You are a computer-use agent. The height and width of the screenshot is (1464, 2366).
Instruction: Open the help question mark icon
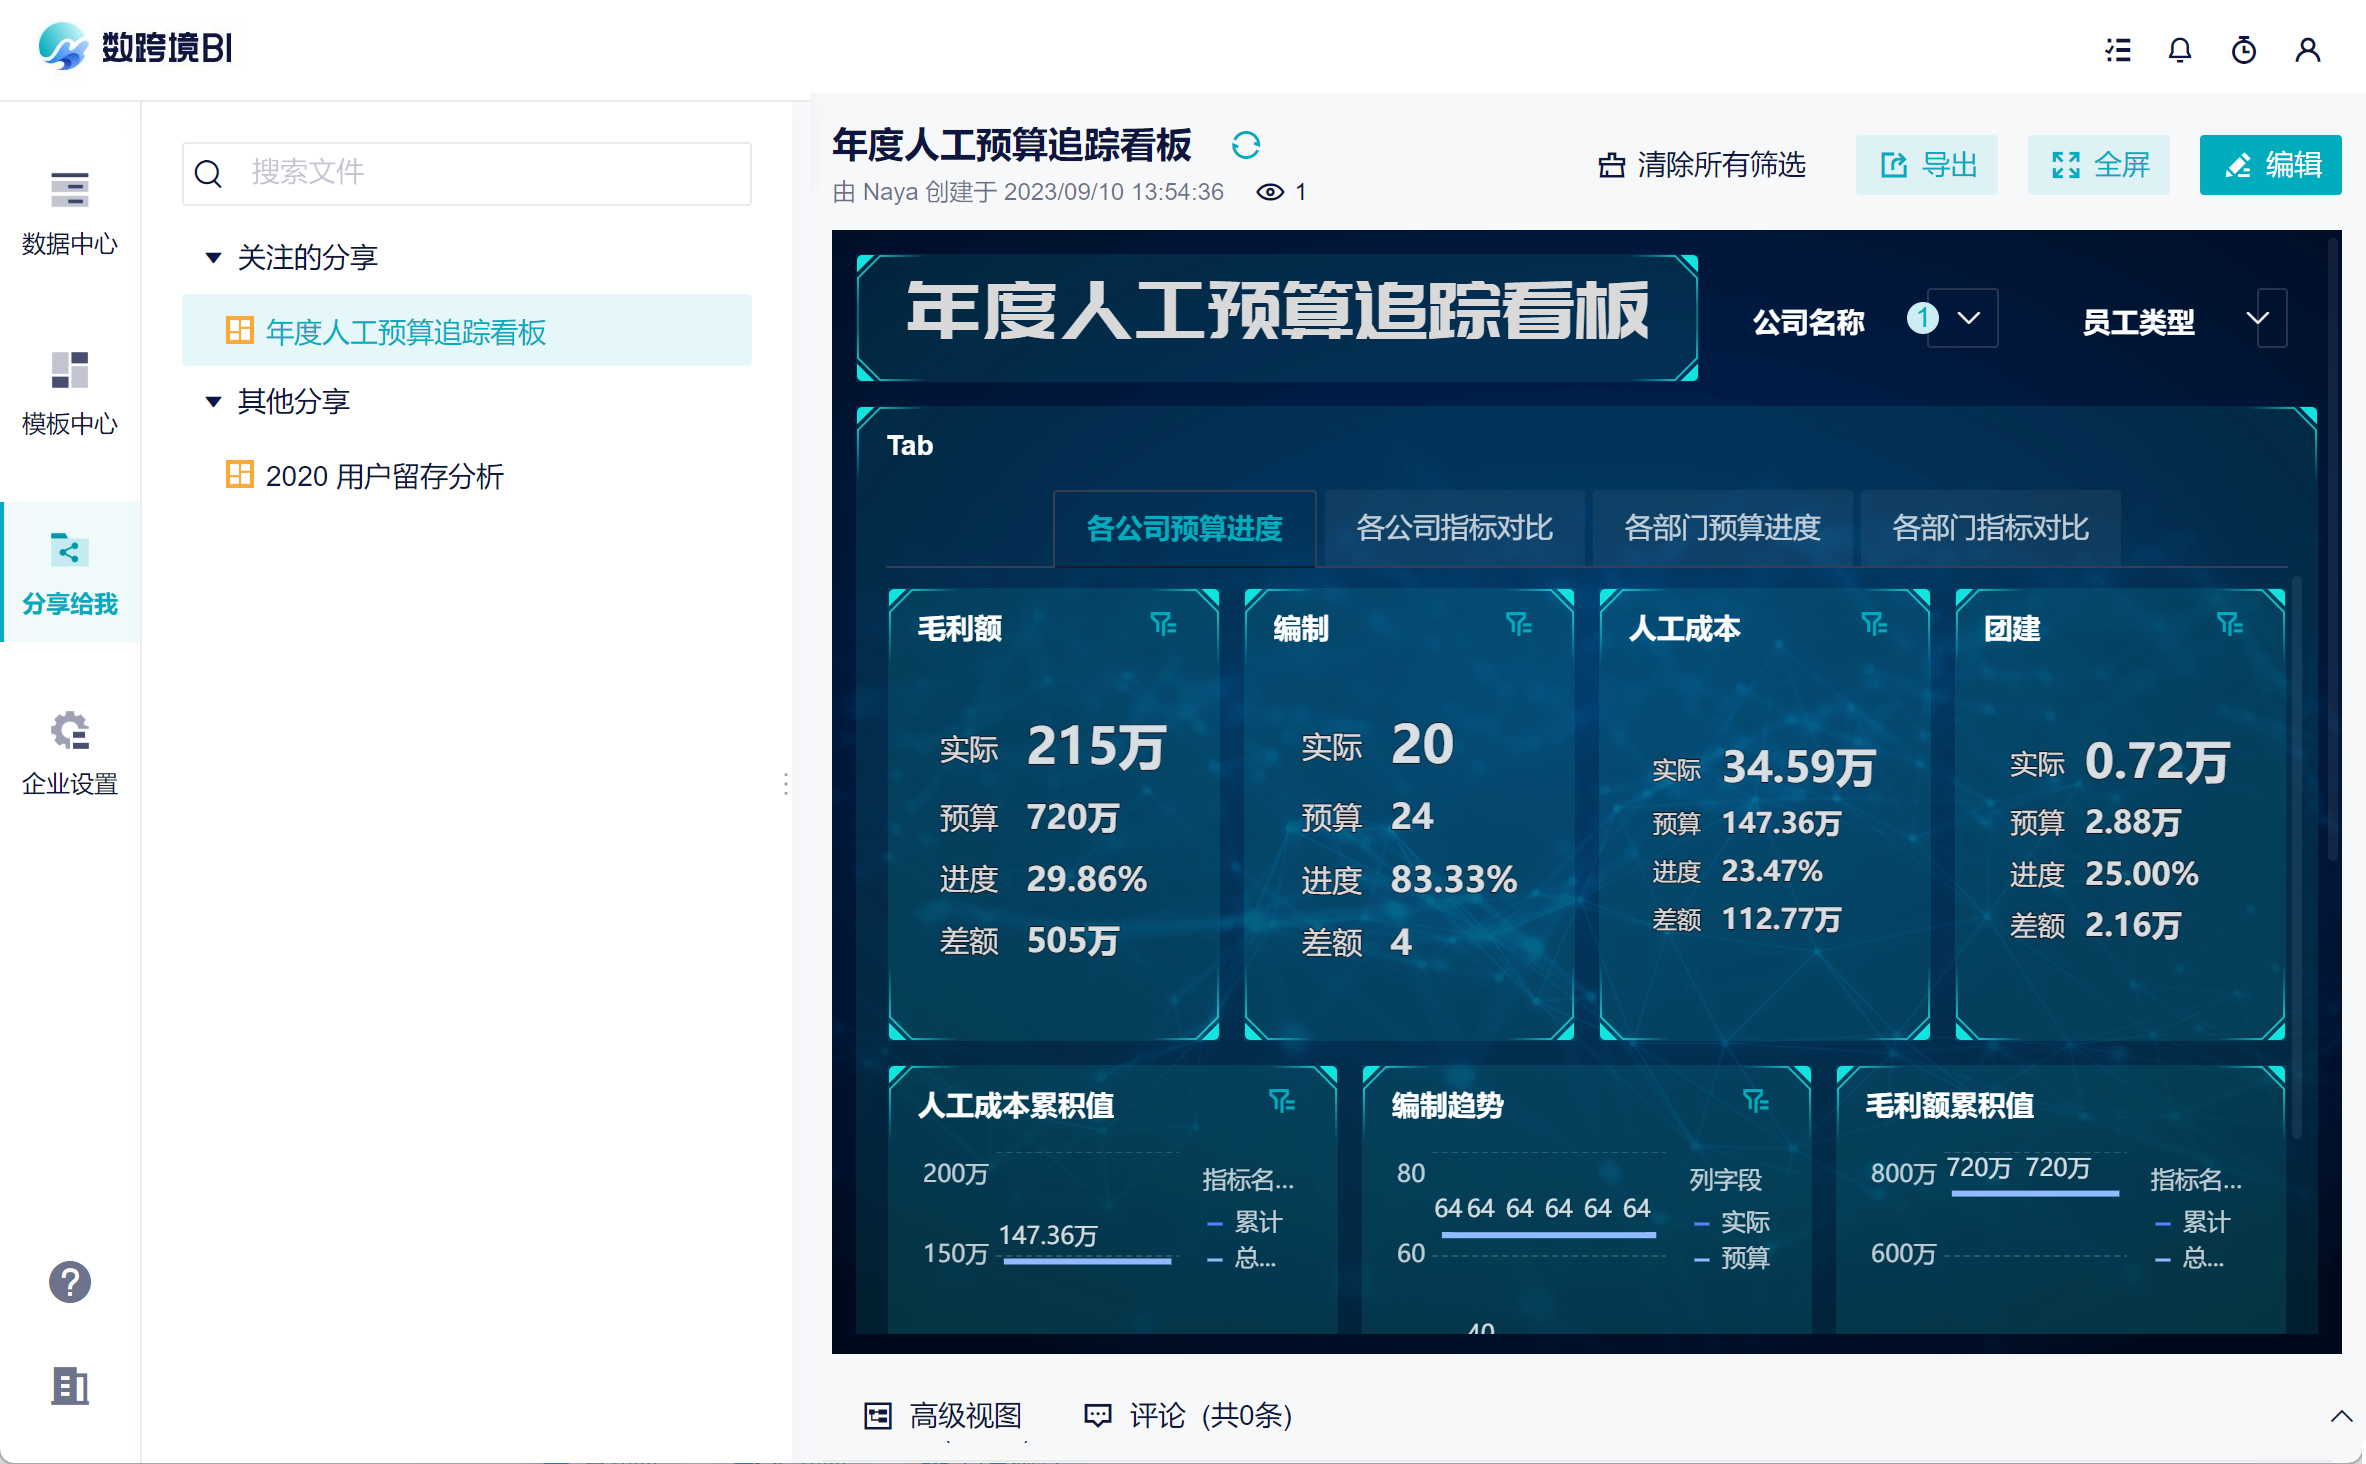70,1282
